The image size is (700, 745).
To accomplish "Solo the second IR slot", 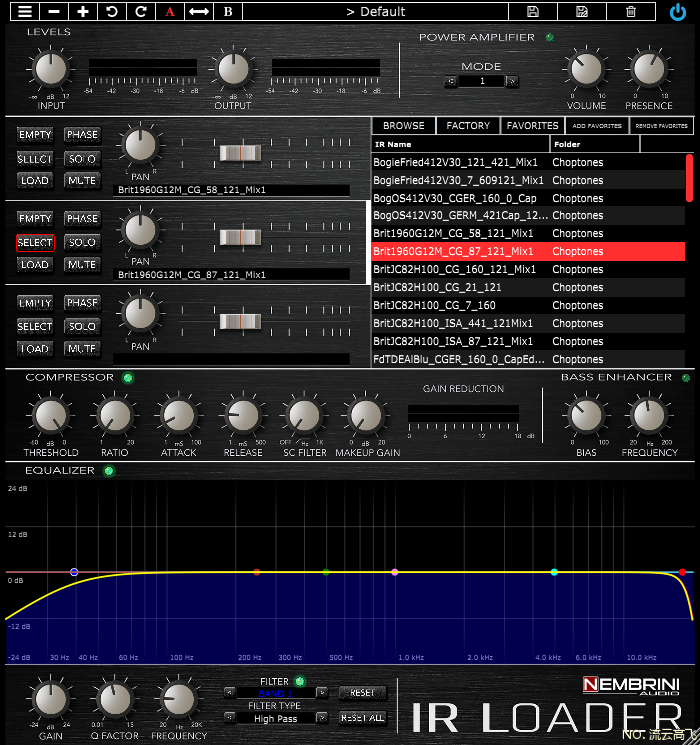I will [x=82, y=242].
